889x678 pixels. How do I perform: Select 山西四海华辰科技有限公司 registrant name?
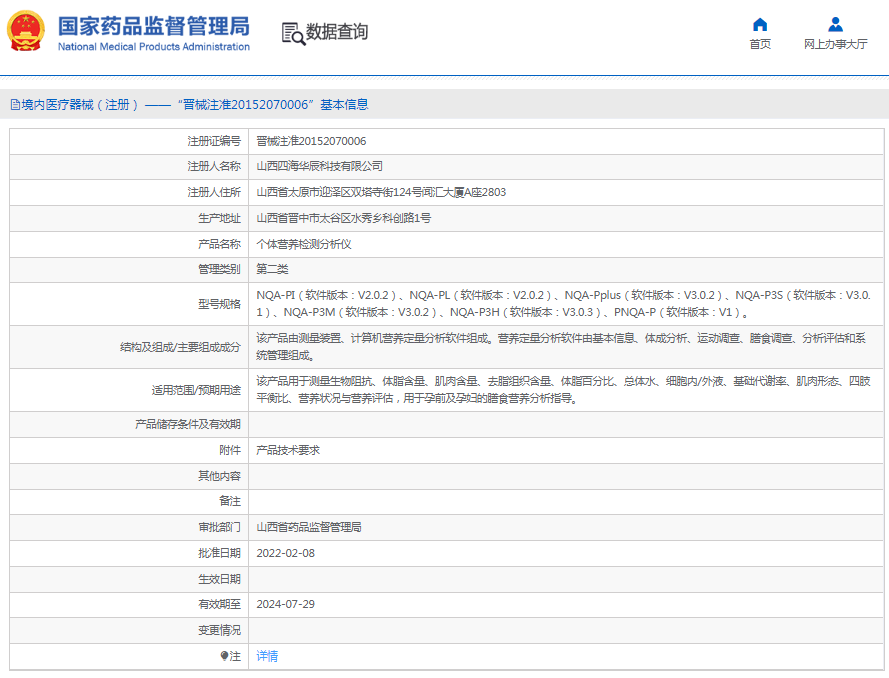[x=319, y=167]
